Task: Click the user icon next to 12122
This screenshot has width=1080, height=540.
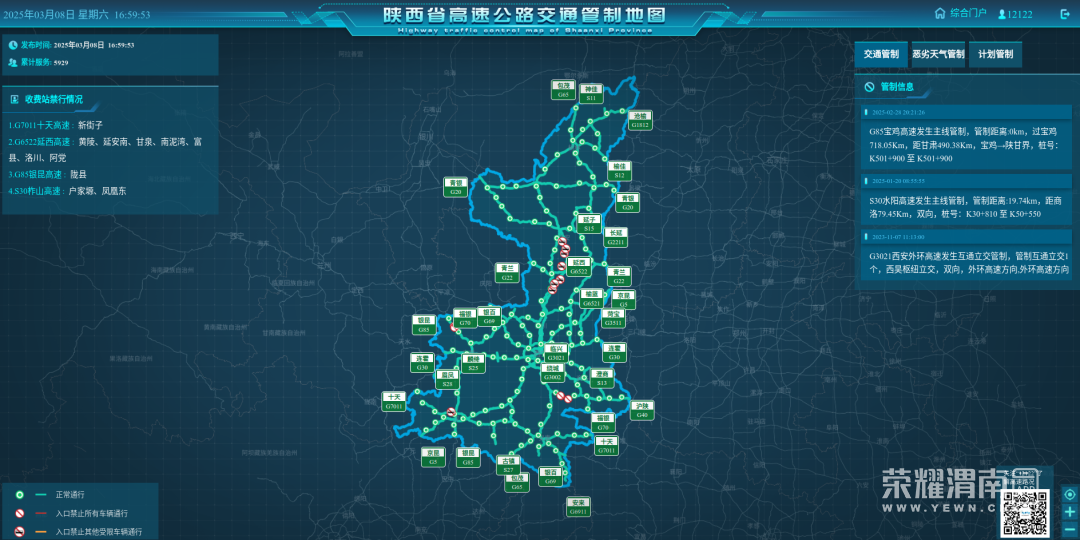Action: (1002, 14)
